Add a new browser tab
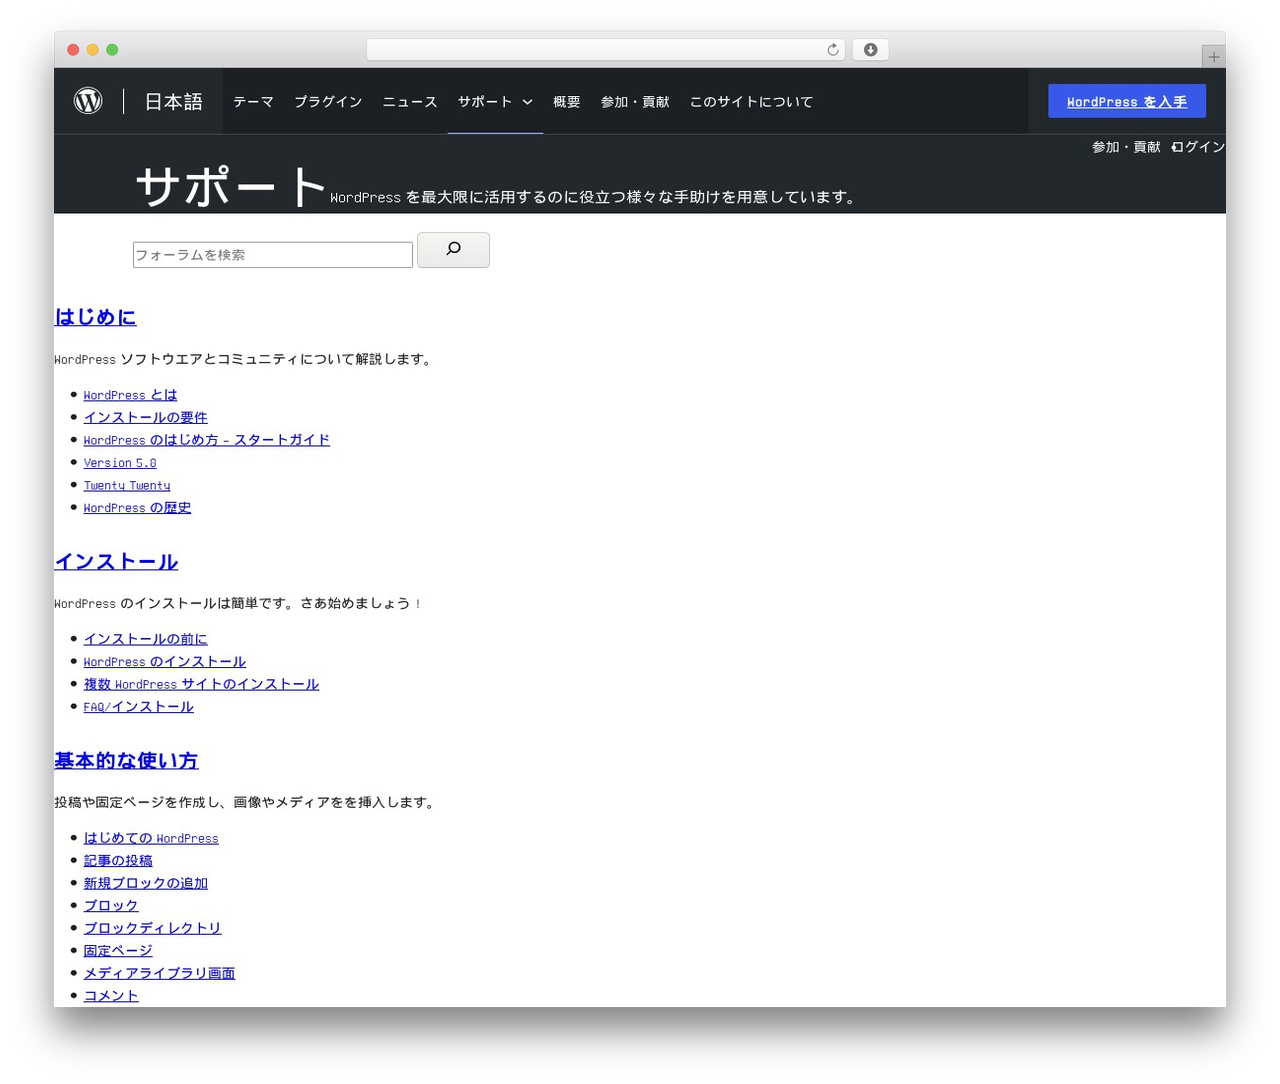The height and width of the screenshot is (1084, 1280). coord(1214,57)
